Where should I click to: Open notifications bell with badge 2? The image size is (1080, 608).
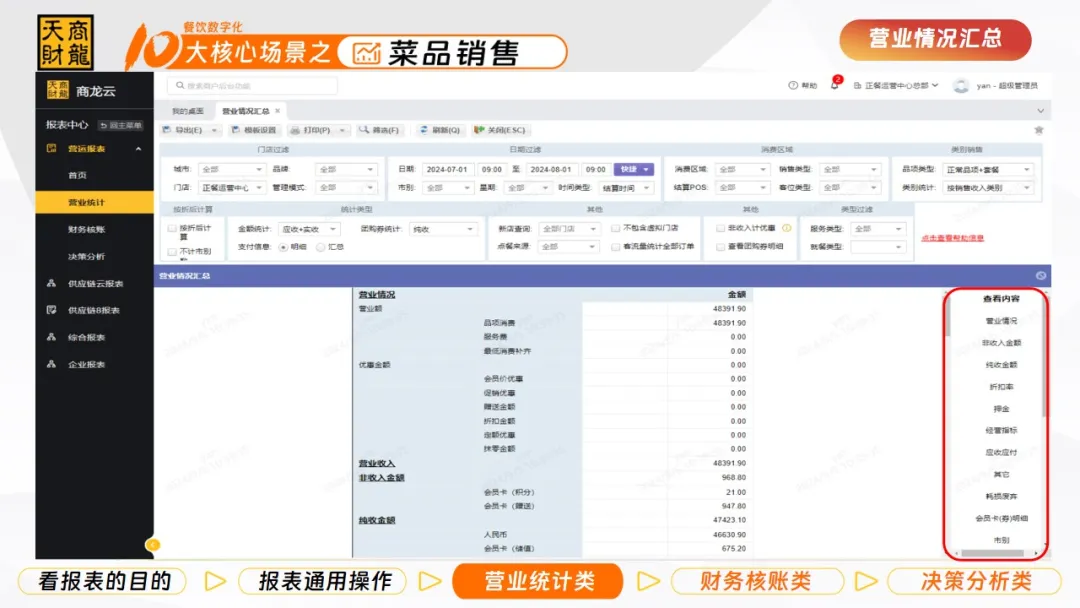(835, 84)
